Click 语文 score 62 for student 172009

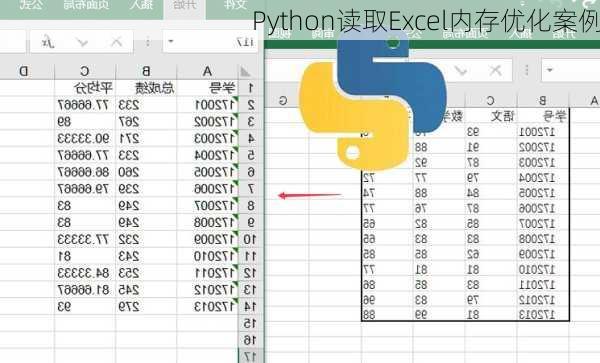pos(490,254)
